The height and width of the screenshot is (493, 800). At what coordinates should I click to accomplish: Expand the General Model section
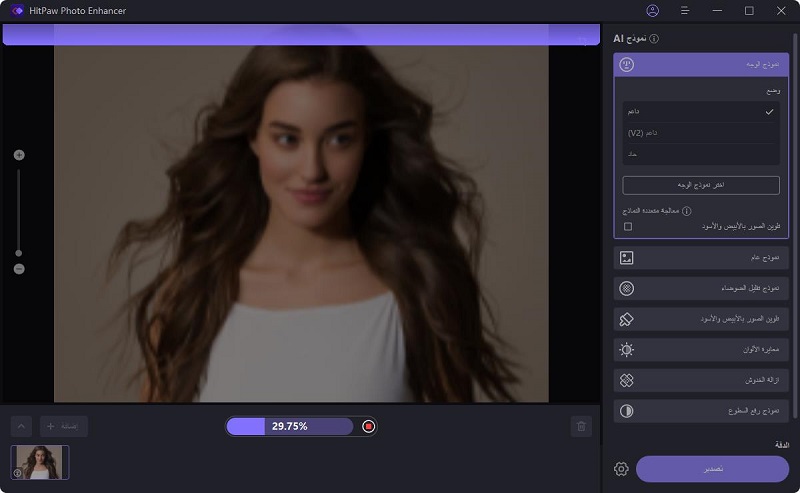pyautogui.click(x=700, y=258)
